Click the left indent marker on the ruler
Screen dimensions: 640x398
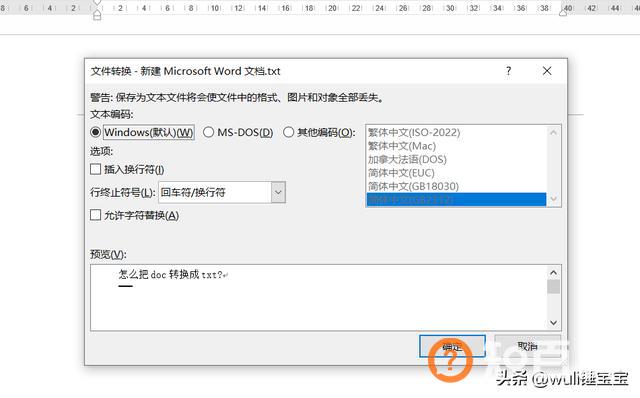pyautogui.click(x=97, y=16)
